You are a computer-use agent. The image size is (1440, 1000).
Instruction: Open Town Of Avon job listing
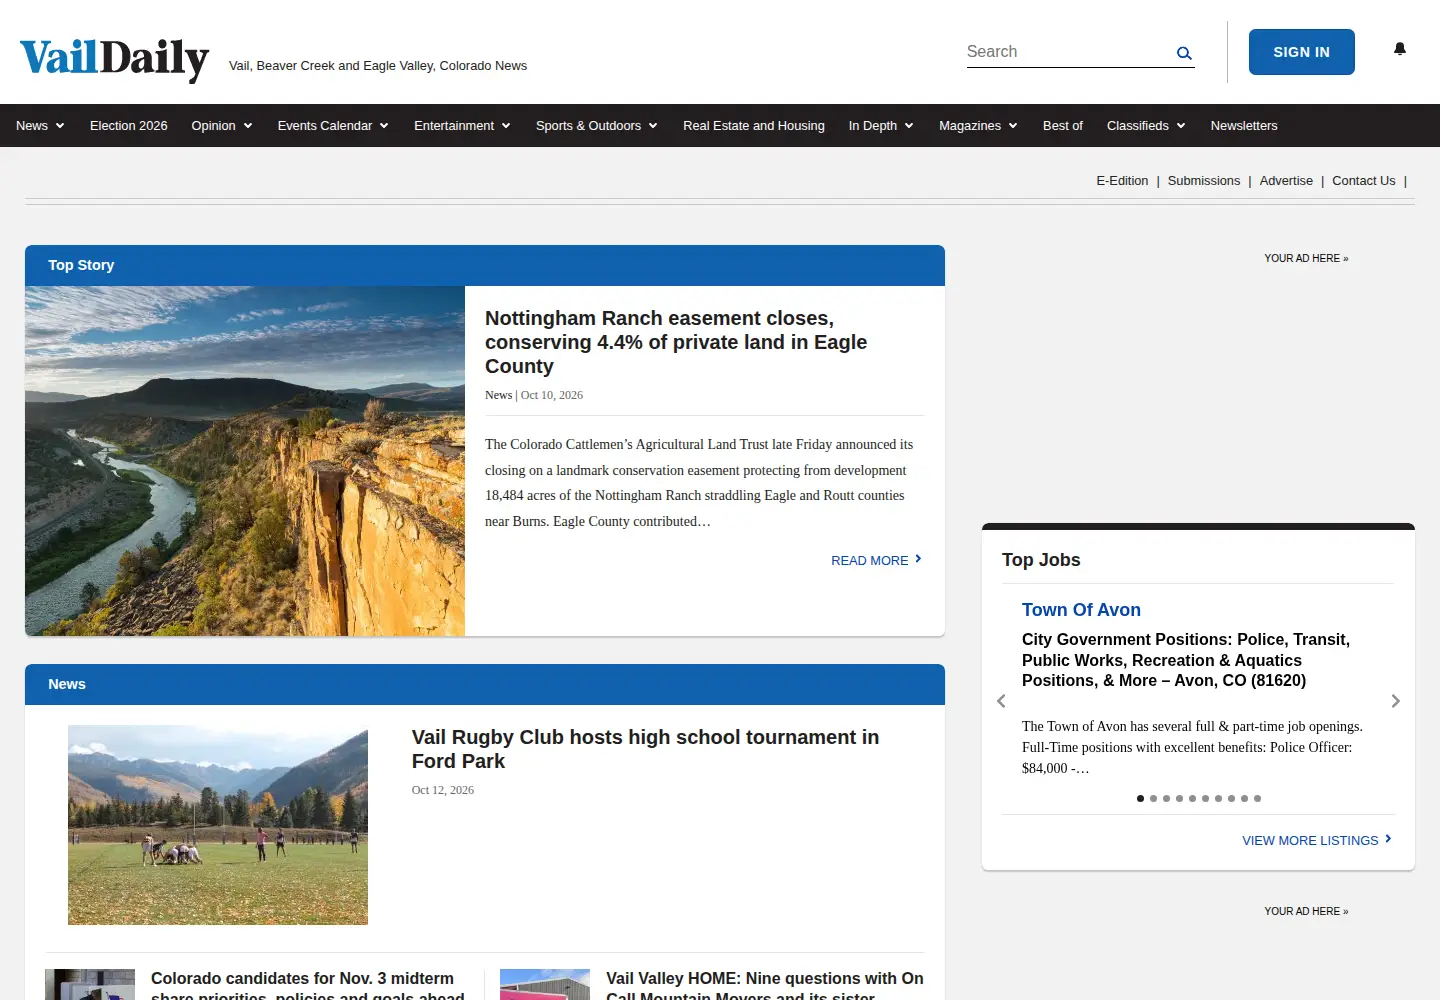click(1081, 610)
